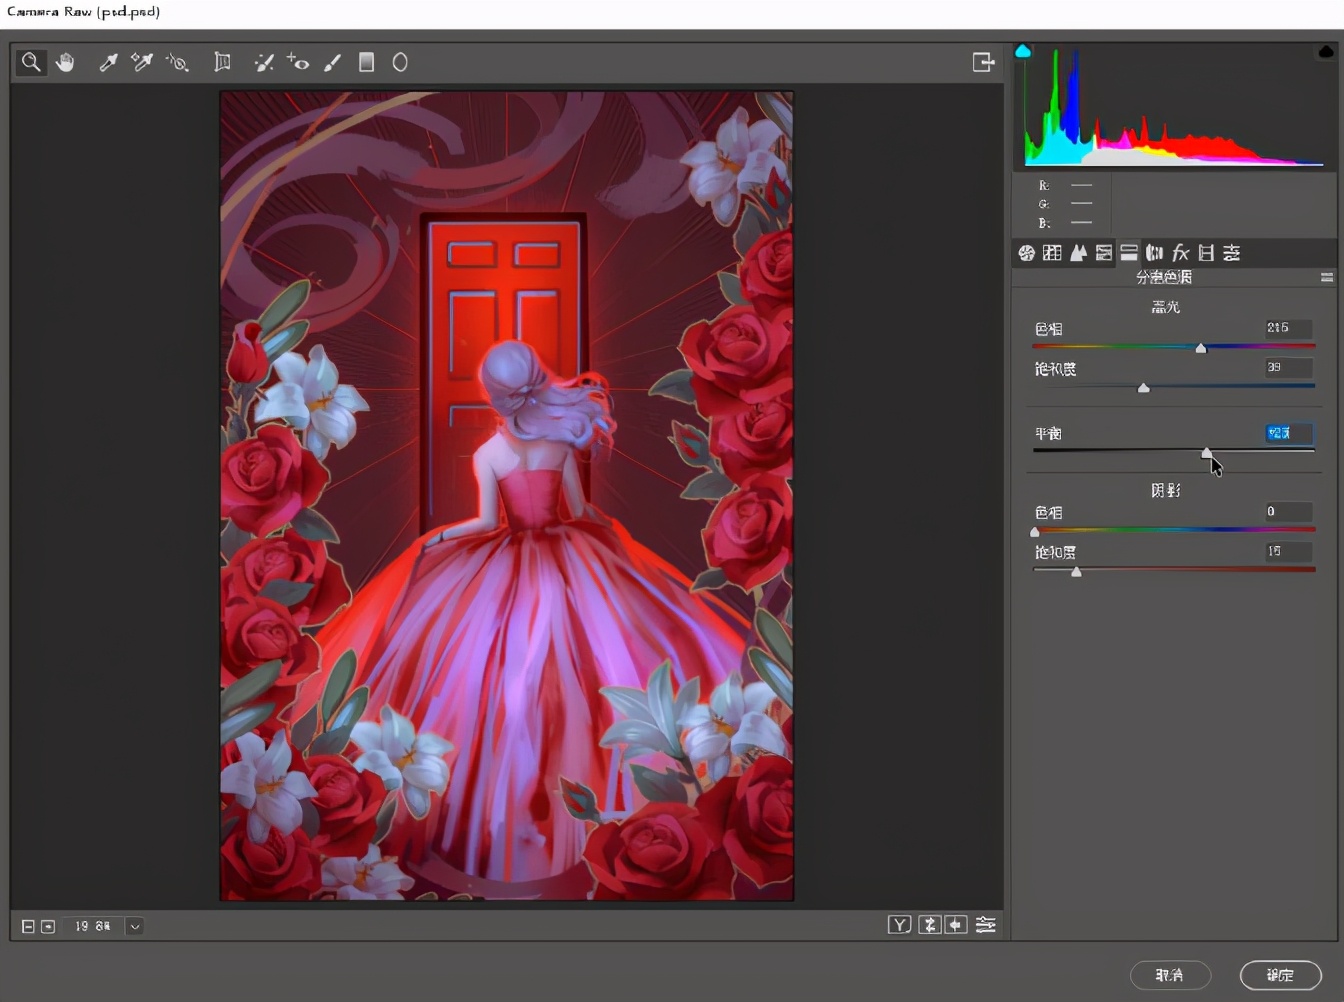The width and height of the screenshot is (1344, 1002).
Task: Click the highlights 色相 hue slider
Action: (x=1201, y=348)
